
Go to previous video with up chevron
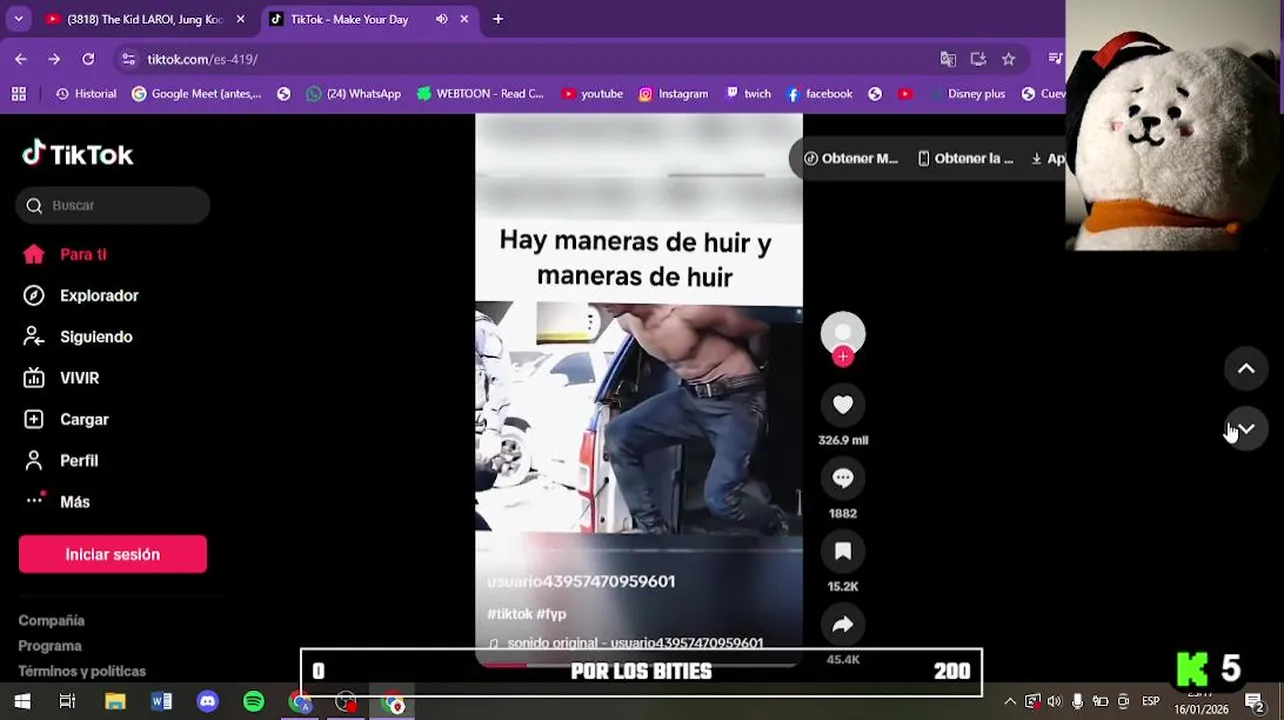coord(1246,369)
